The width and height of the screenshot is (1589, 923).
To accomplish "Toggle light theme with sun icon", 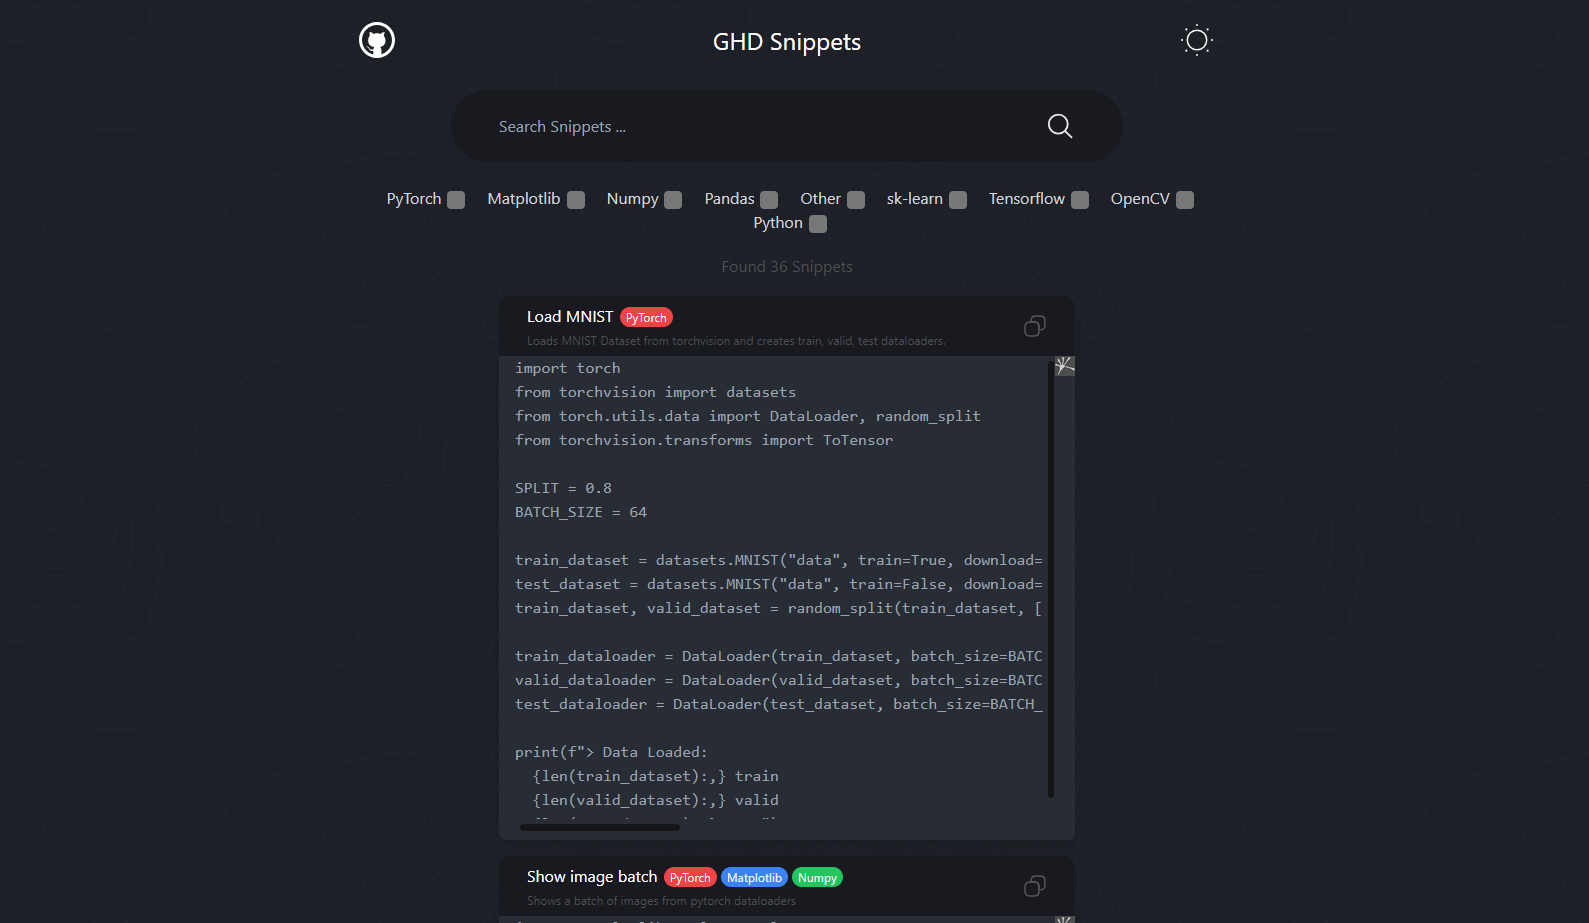I will [1196, 41].
